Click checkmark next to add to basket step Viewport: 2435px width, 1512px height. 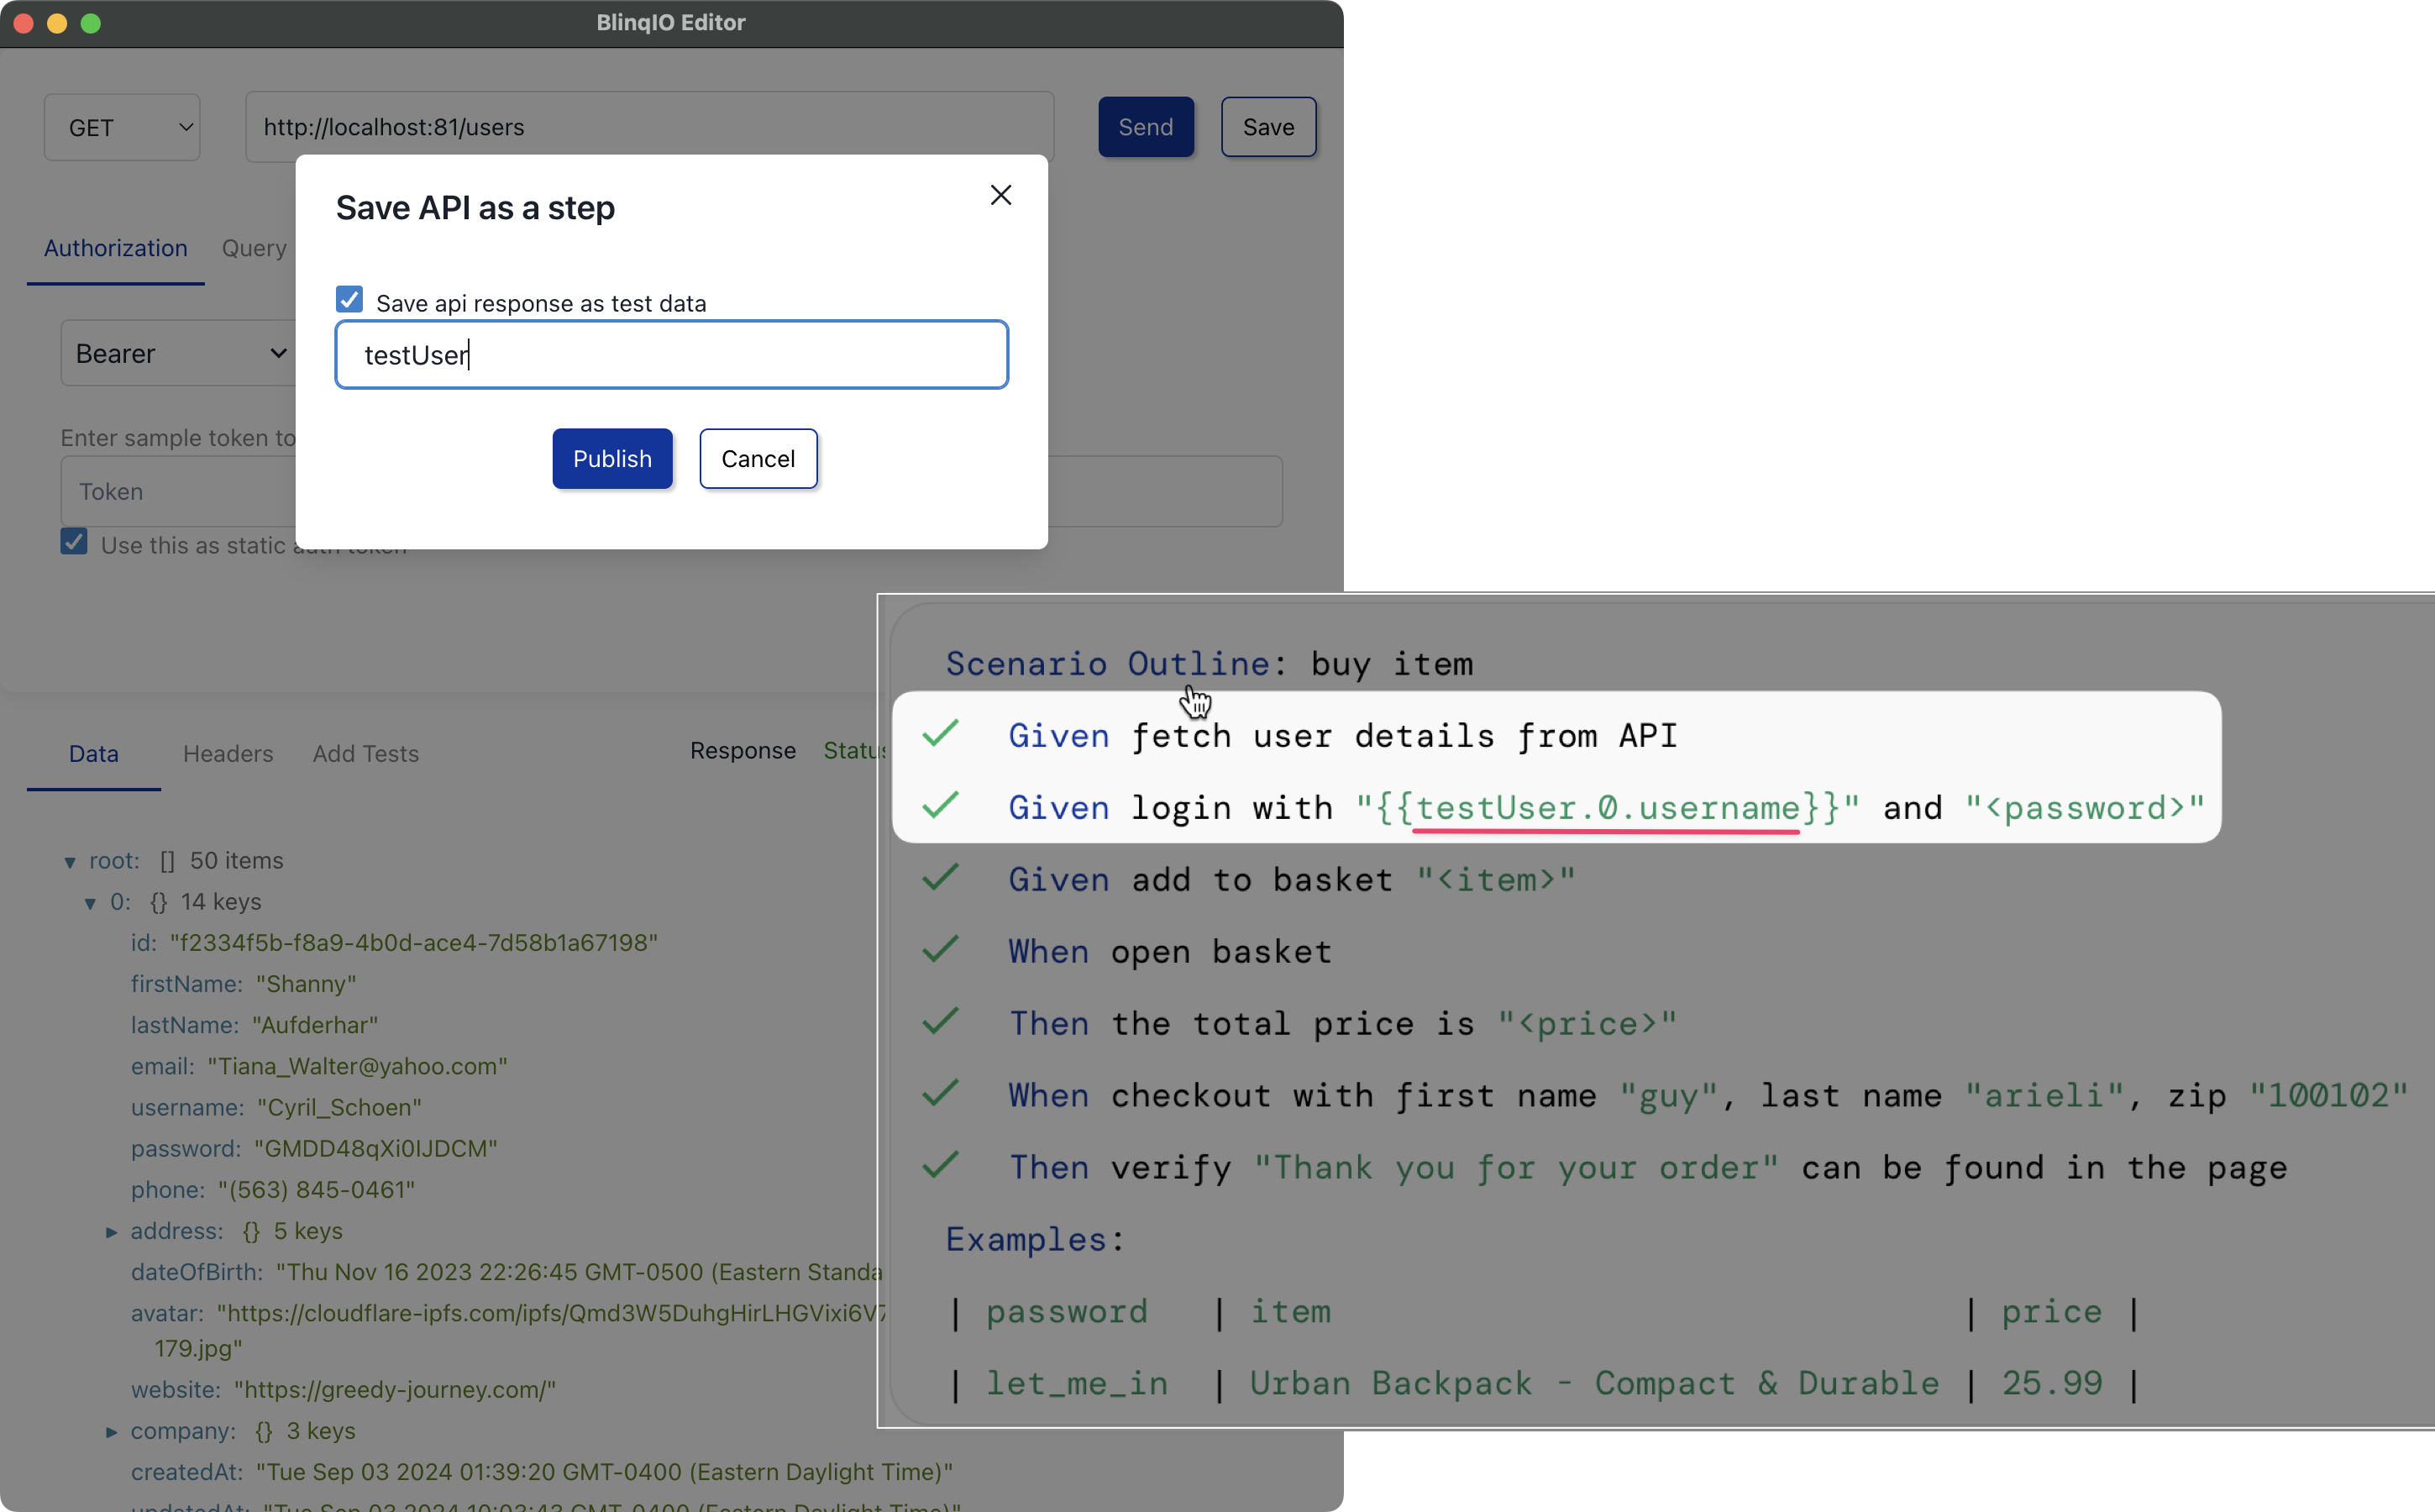(940, 878)
